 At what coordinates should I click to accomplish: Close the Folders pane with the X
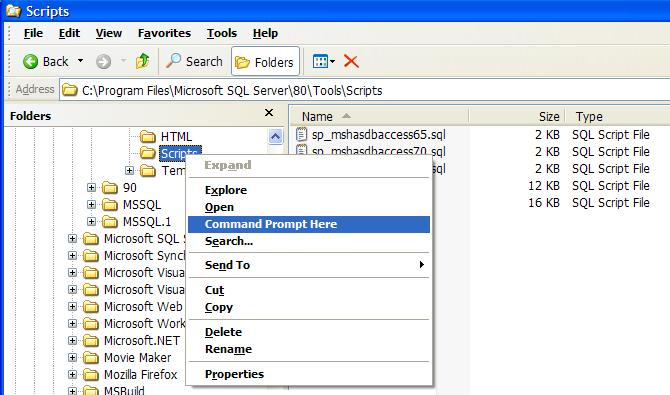tap(269, 112)
